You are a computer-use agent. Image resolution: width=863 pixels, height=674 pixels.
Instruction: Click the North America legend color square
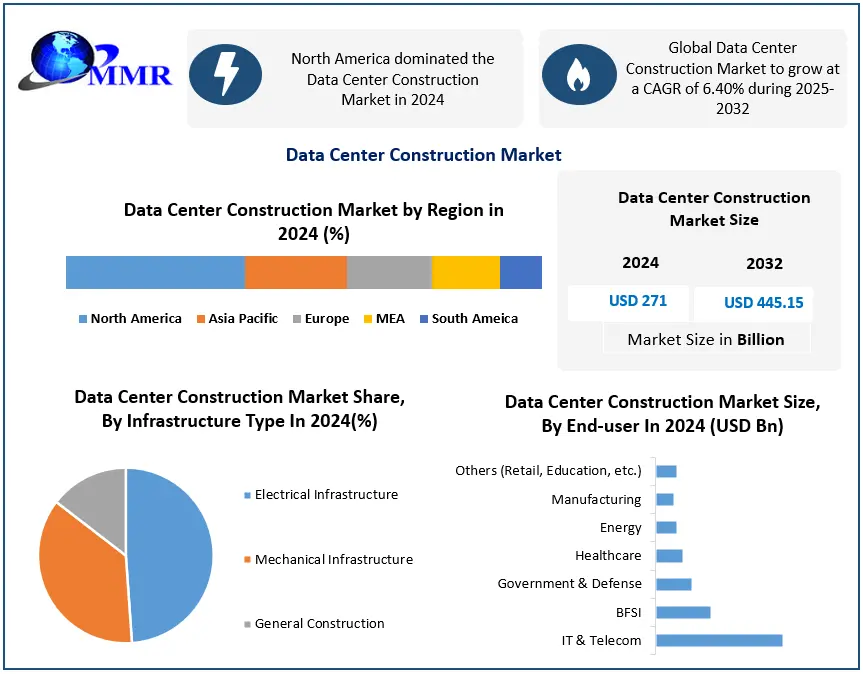83,319
